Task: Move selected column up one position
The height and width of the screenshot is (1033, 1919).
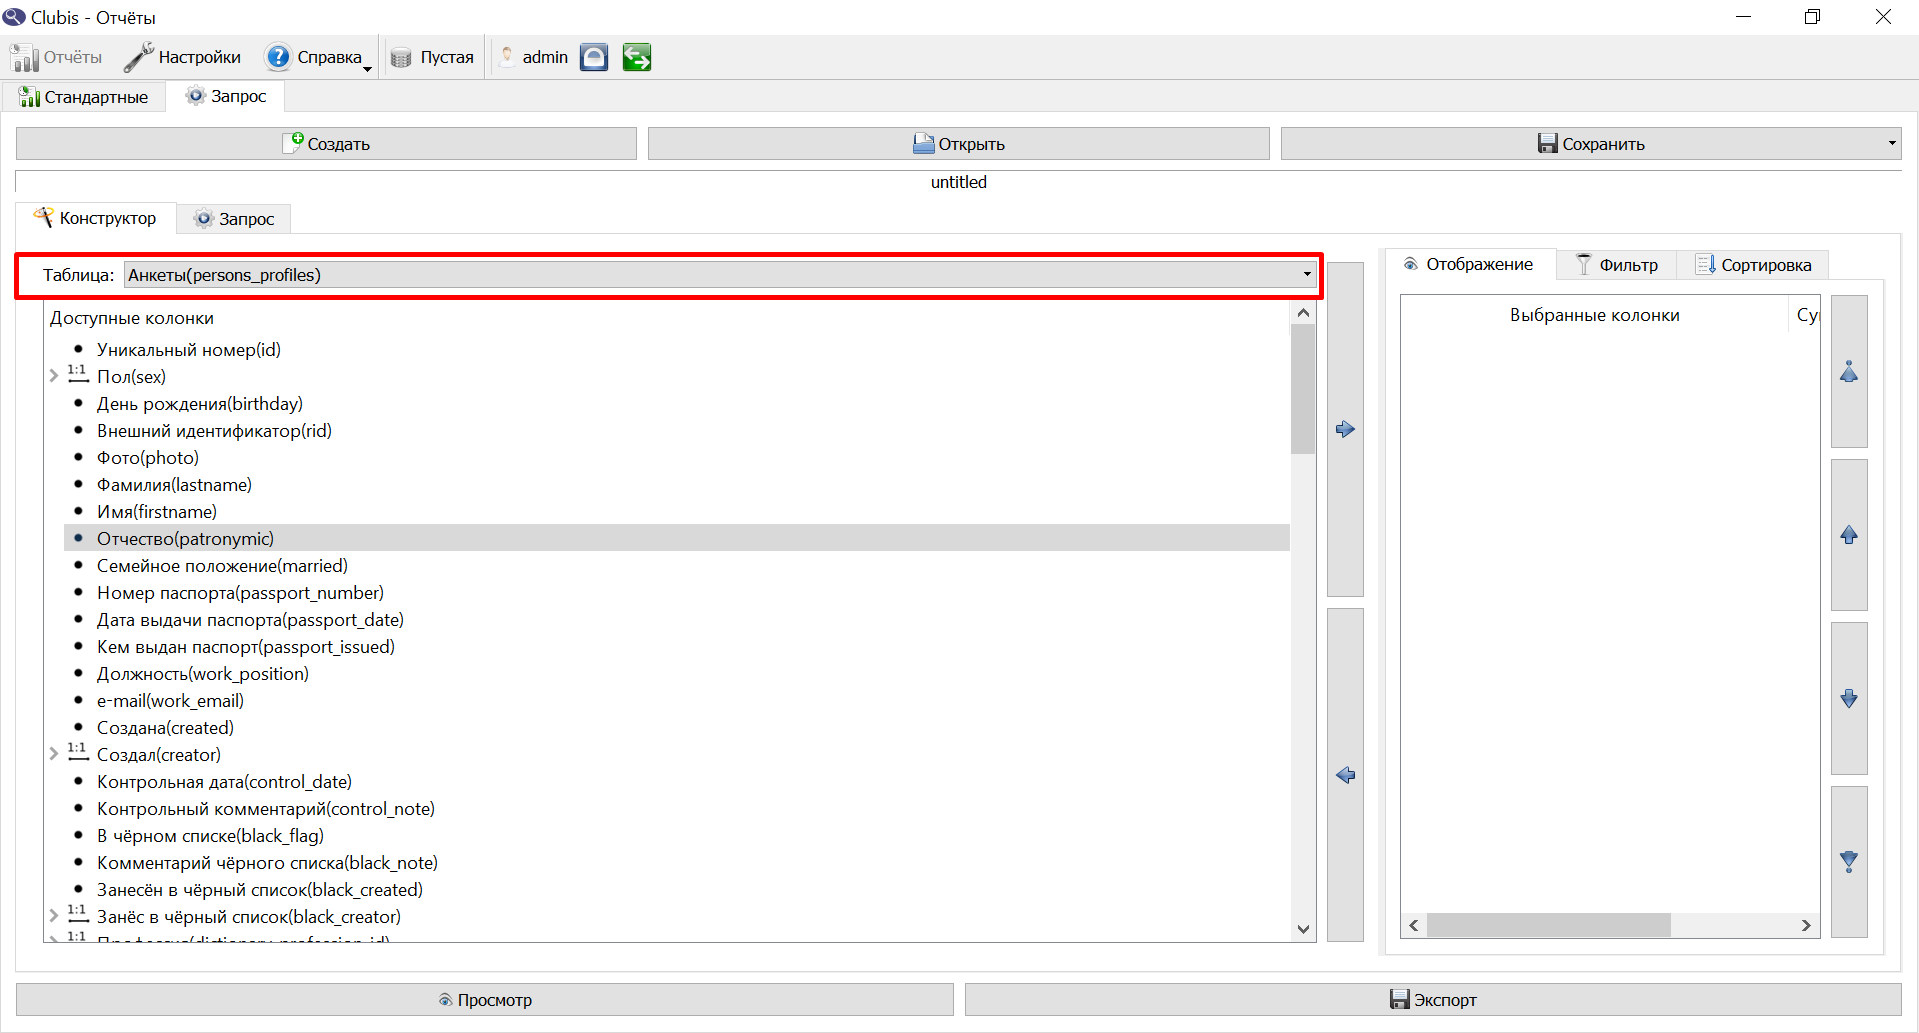Action: tap(1849, 535)
